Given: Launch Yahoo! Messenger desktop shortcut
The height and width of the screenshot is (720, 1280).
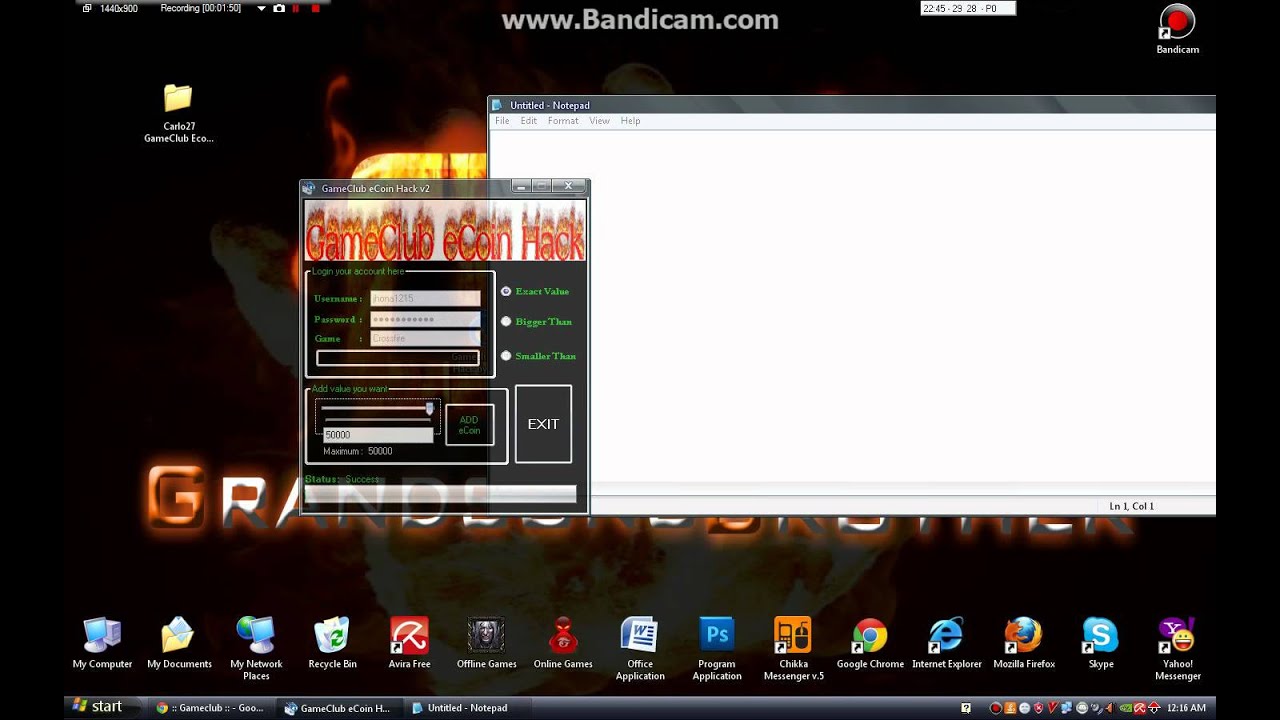Looking at the screenshot, I should click(1178, 648).
